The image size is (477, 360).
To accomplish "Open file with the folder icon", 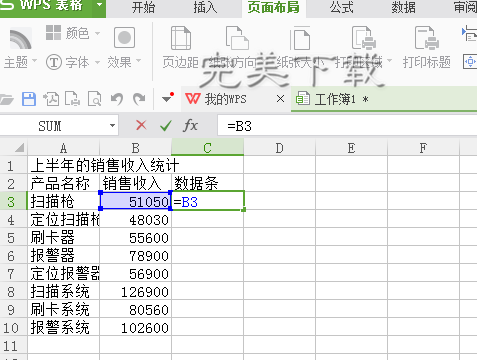I will [6, 99].
